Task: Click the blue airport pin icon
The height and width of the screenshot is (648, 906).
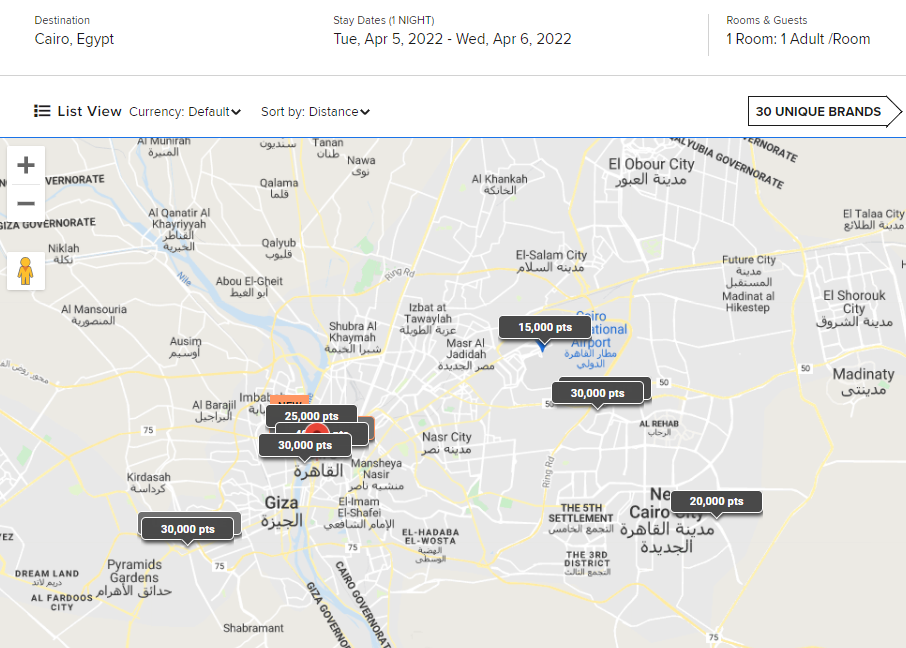Action: [542, 346]
